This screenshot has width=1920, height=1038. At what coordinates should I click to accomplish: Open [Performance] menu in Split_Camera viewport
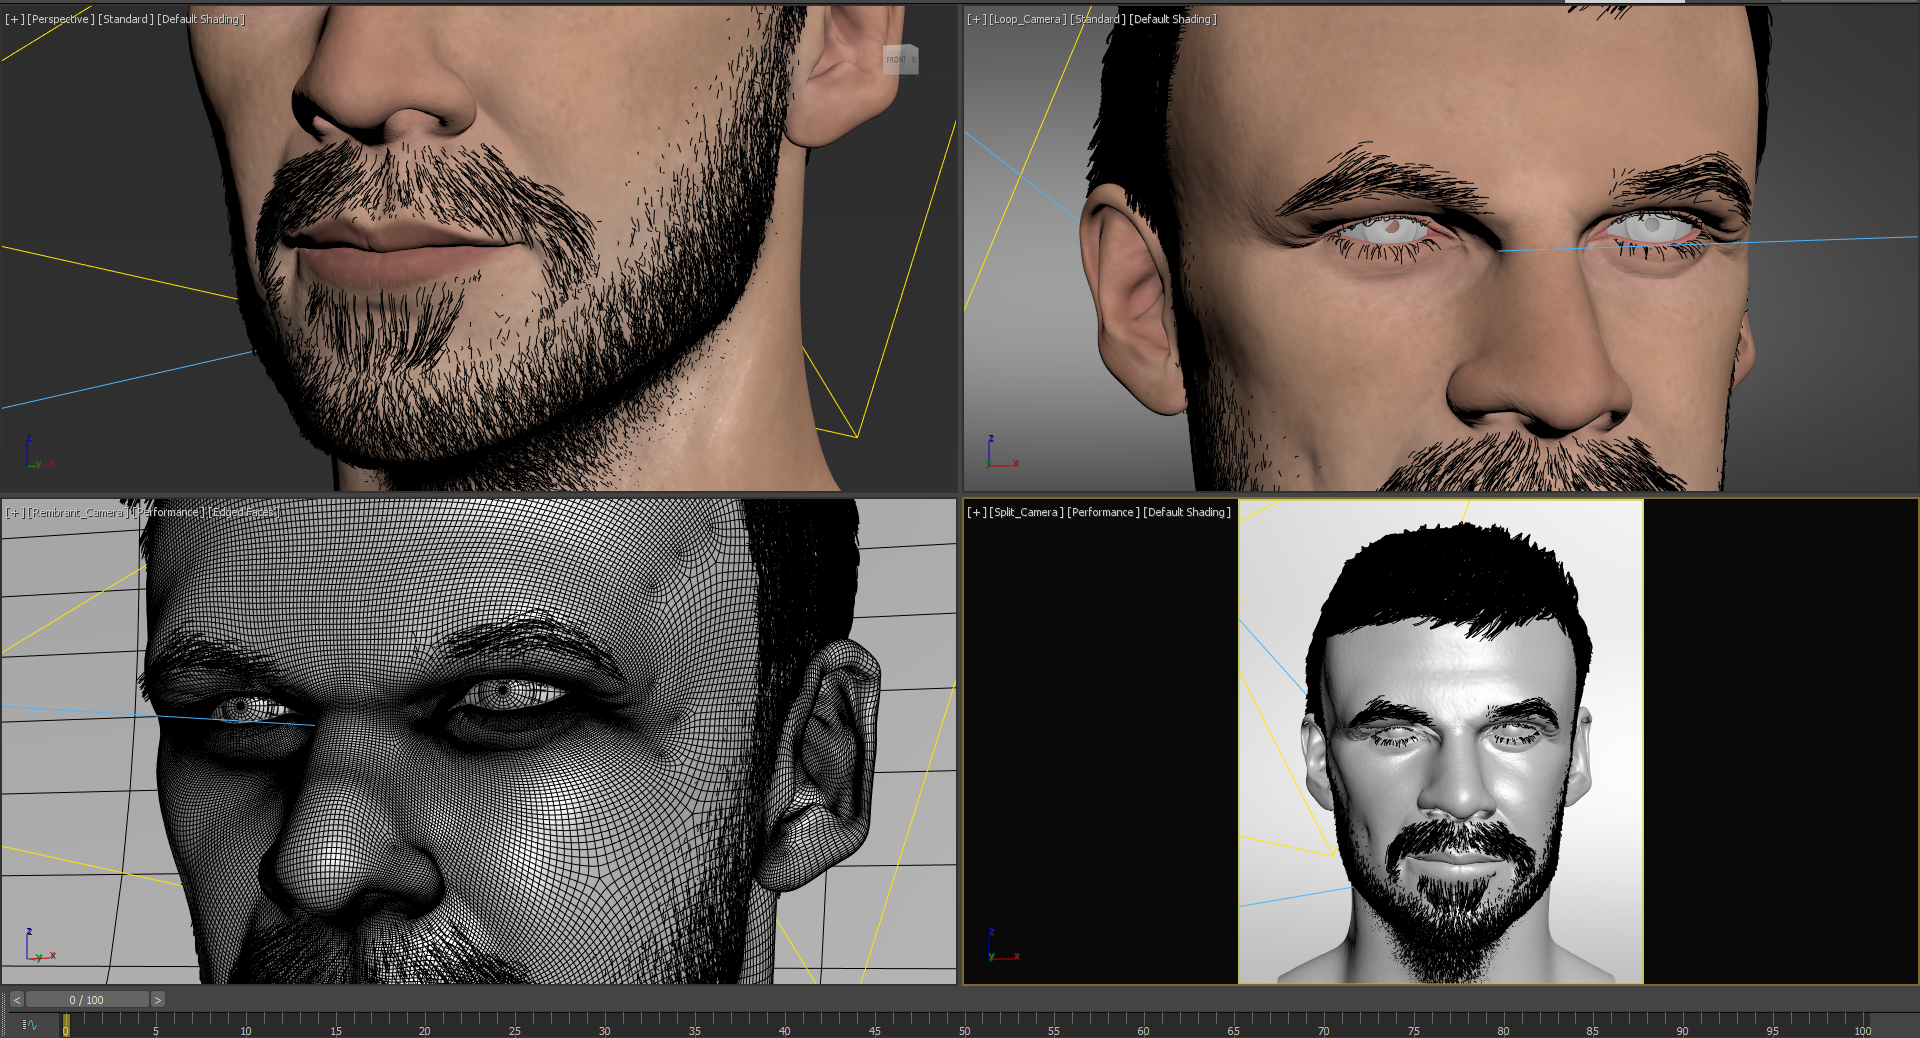[x=1103, y=512]
